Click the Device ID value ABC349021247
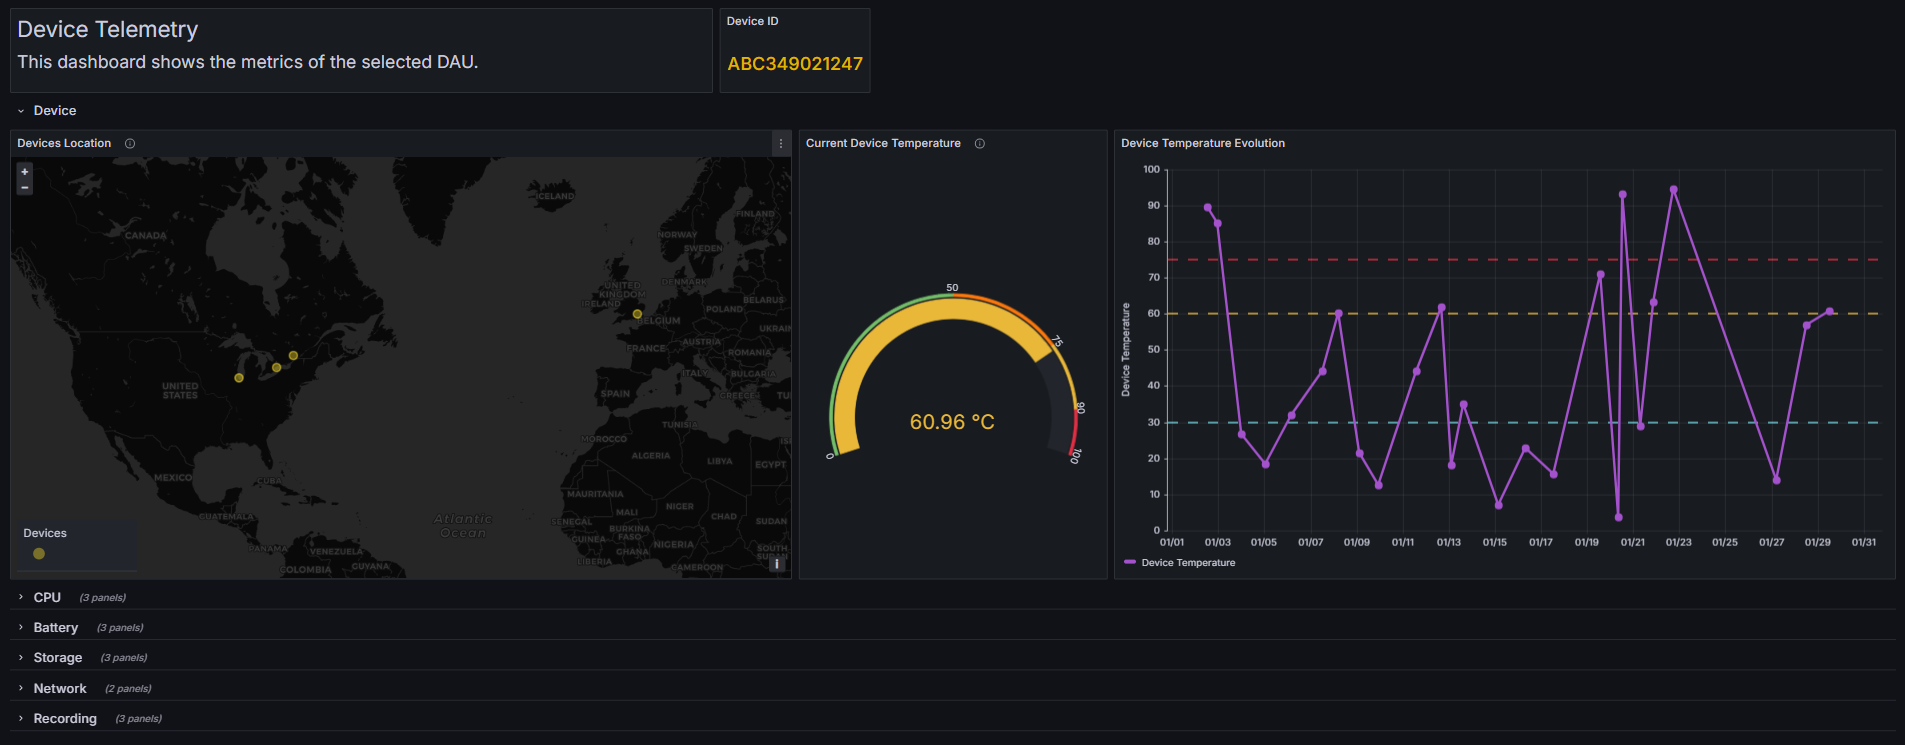The height and width of the screenshot is (745, 1905). point(794,64)
